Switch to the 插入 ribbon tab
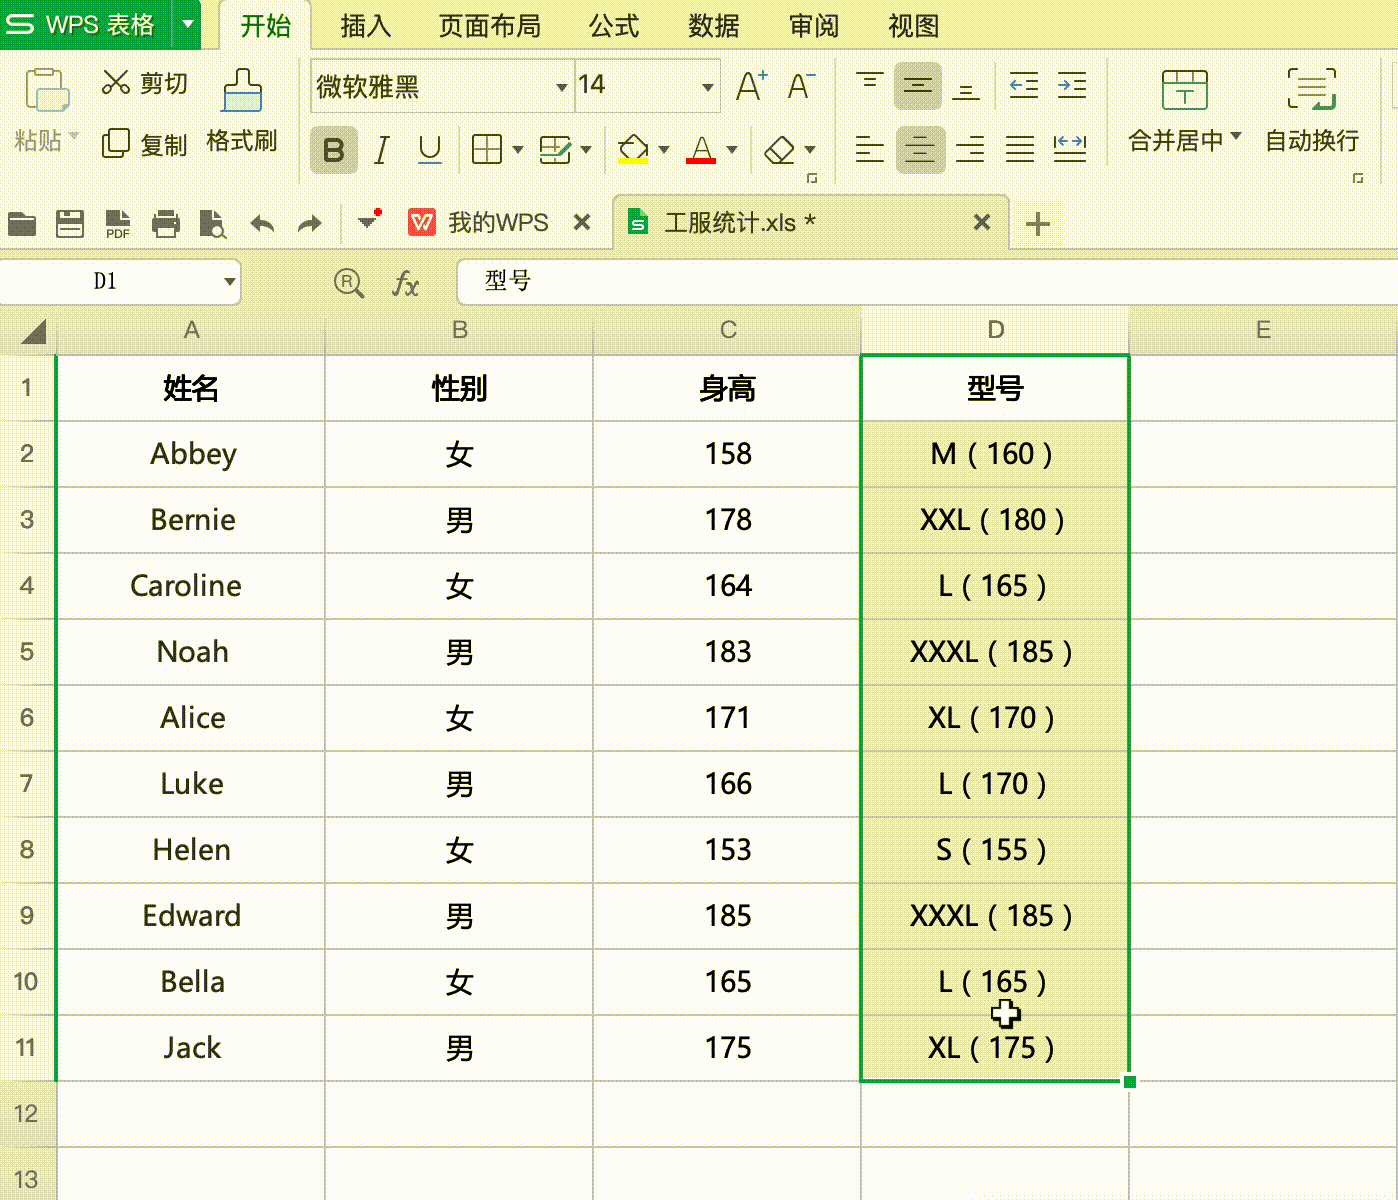This screenshot has height=1200, width=1398. click(365, 26)
